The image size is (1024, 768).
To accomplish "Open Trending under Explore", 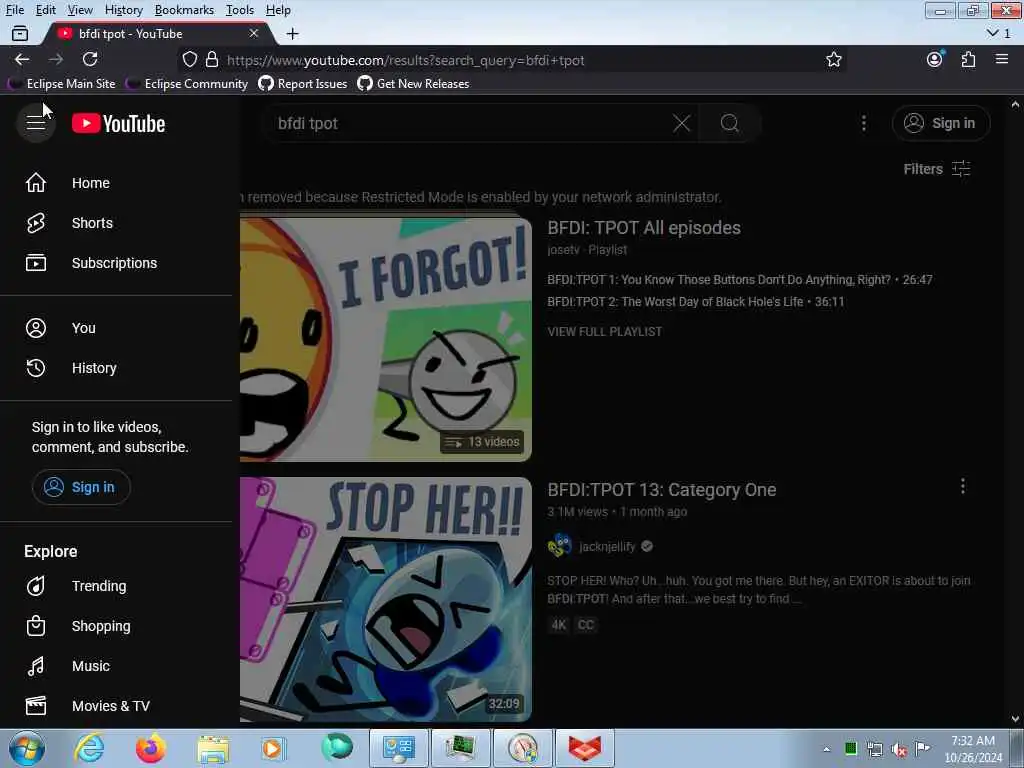I will [x=118, y=586].
